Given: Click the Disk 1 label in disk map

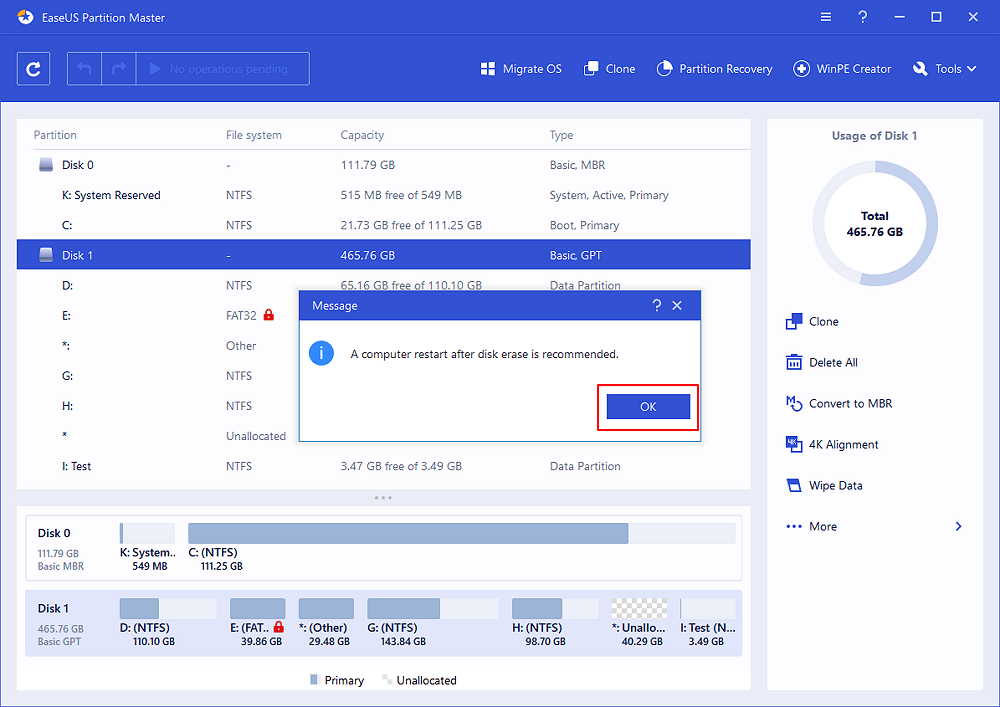Looking at the screenshot, I should pos(53,608).
